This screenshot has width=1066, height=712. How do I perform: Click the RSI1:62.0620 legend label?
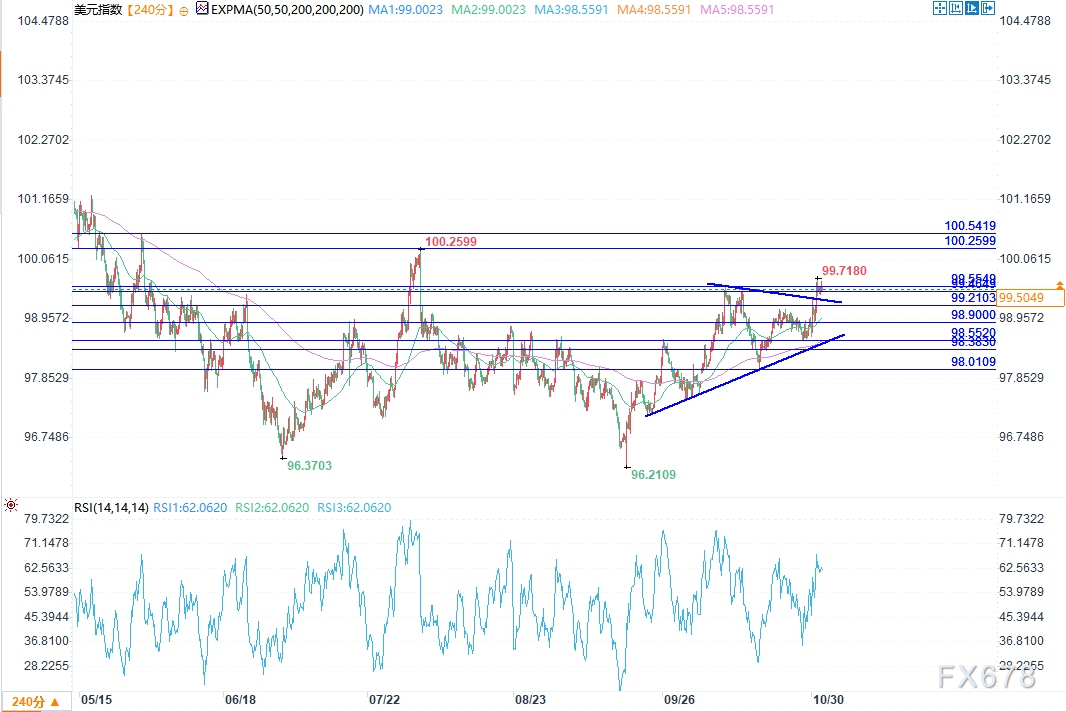click(x=192, y=508)
